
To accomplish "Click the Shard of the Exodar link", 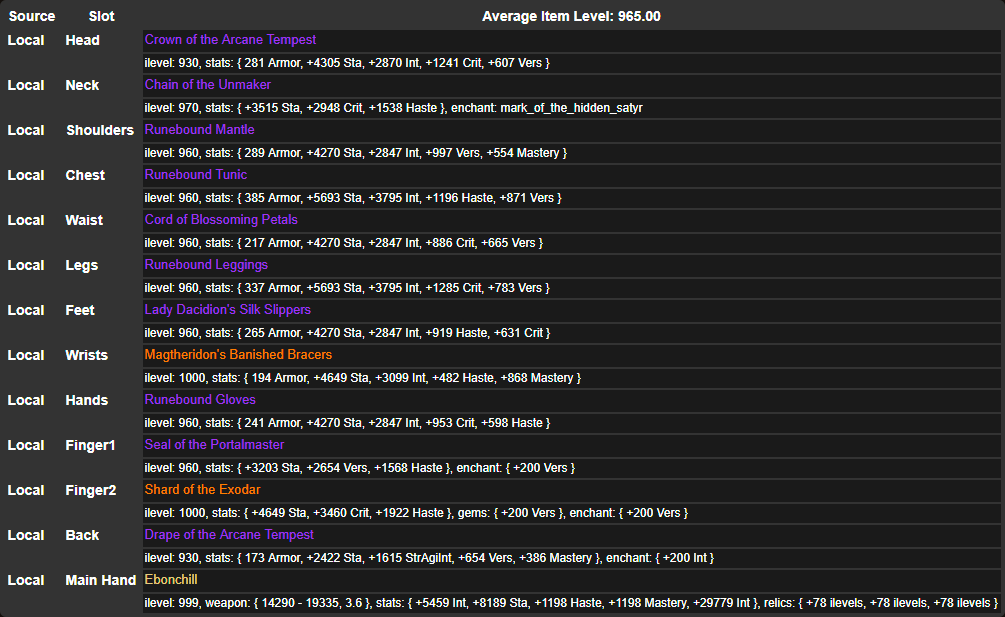I will tap(203, 489).
